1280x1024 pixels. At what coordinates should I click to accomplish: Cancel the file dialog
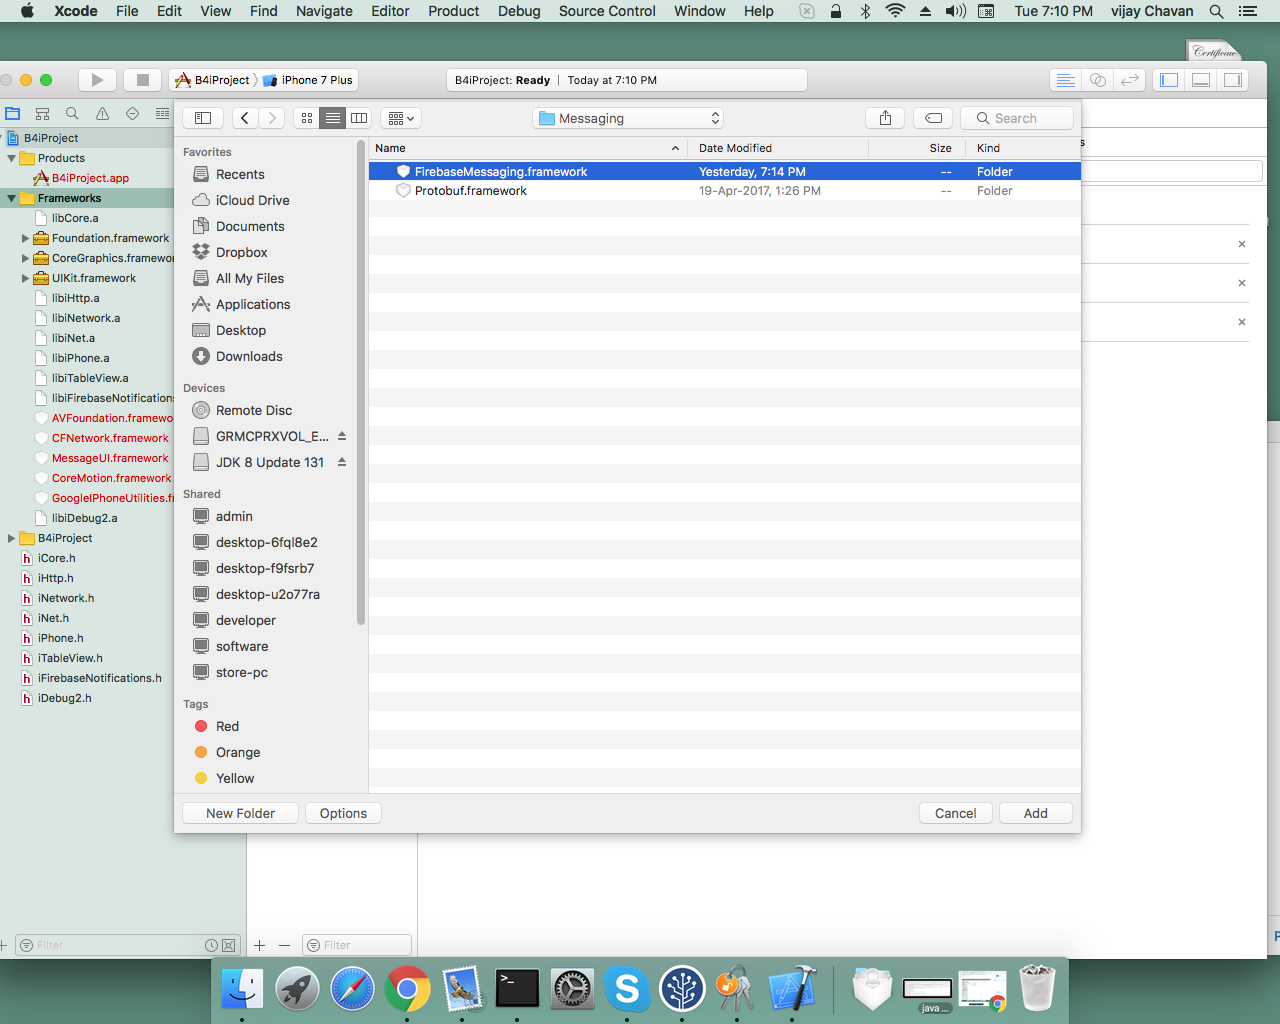955,813
